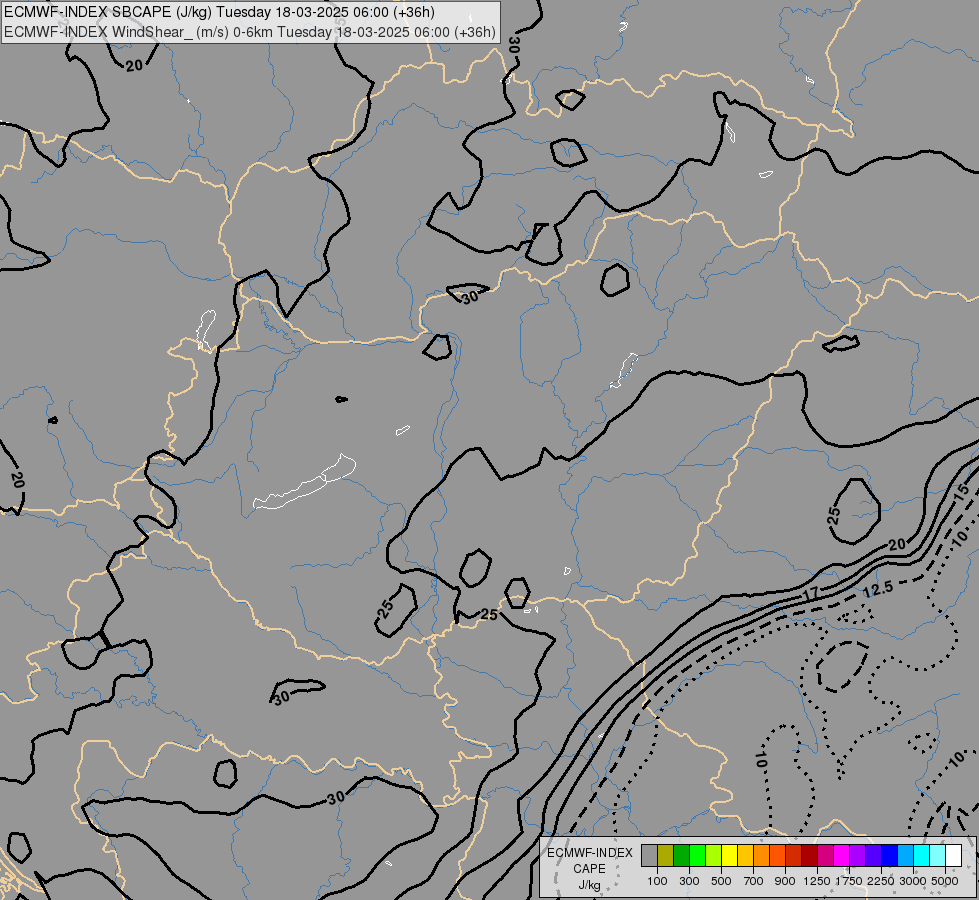Screen dimensions: 979x900
Task: Select the dark red legend swatch
Action: click(810, 856)
